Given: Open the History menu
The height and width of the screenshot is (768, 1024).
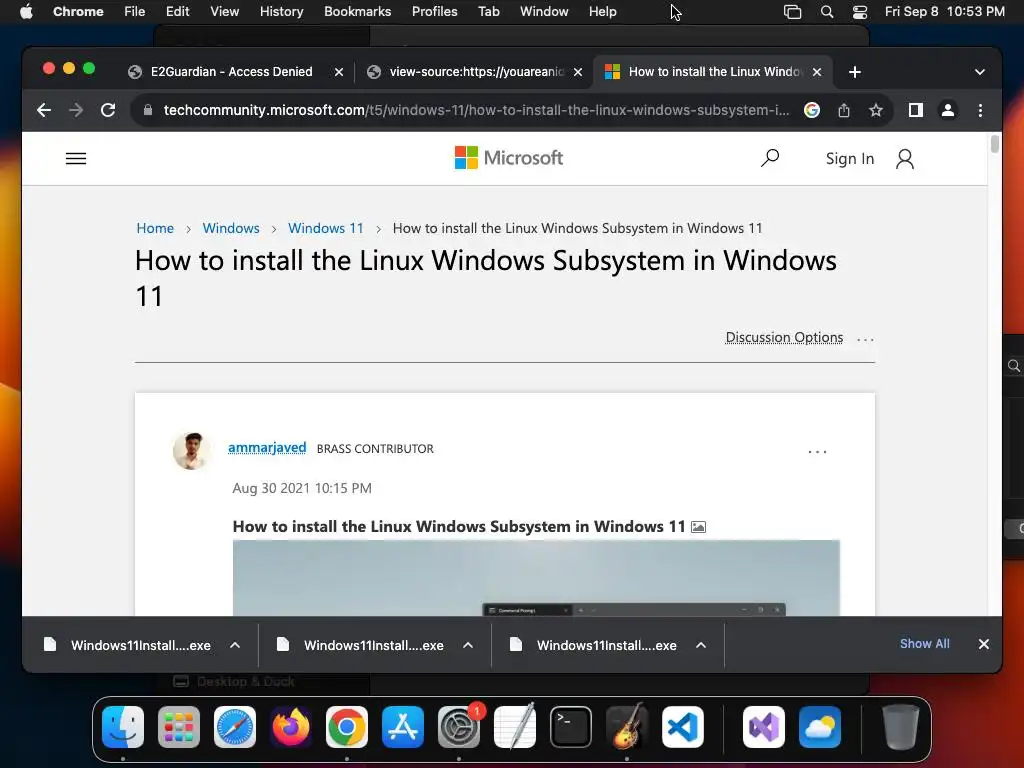Looking at the screenshot, I should point(281,12).
